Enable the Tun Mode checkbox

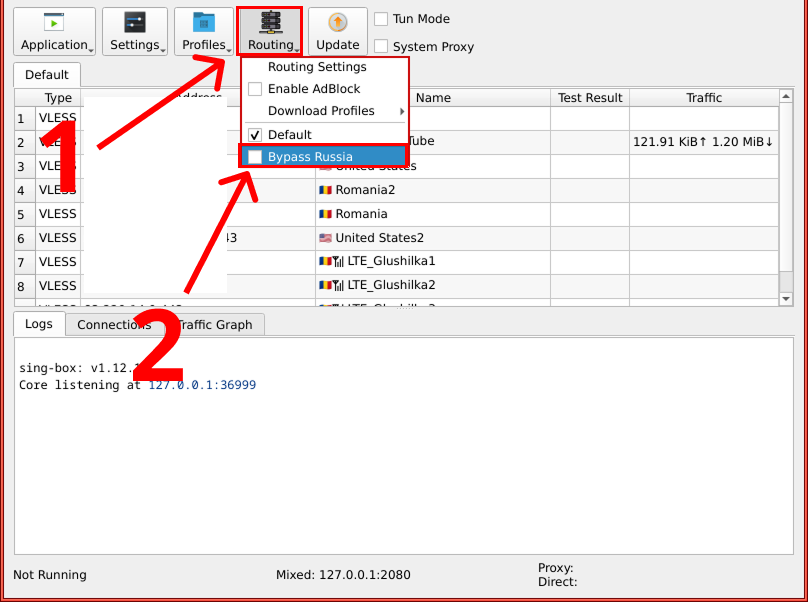pyautogui.click(x=381, y=19)
